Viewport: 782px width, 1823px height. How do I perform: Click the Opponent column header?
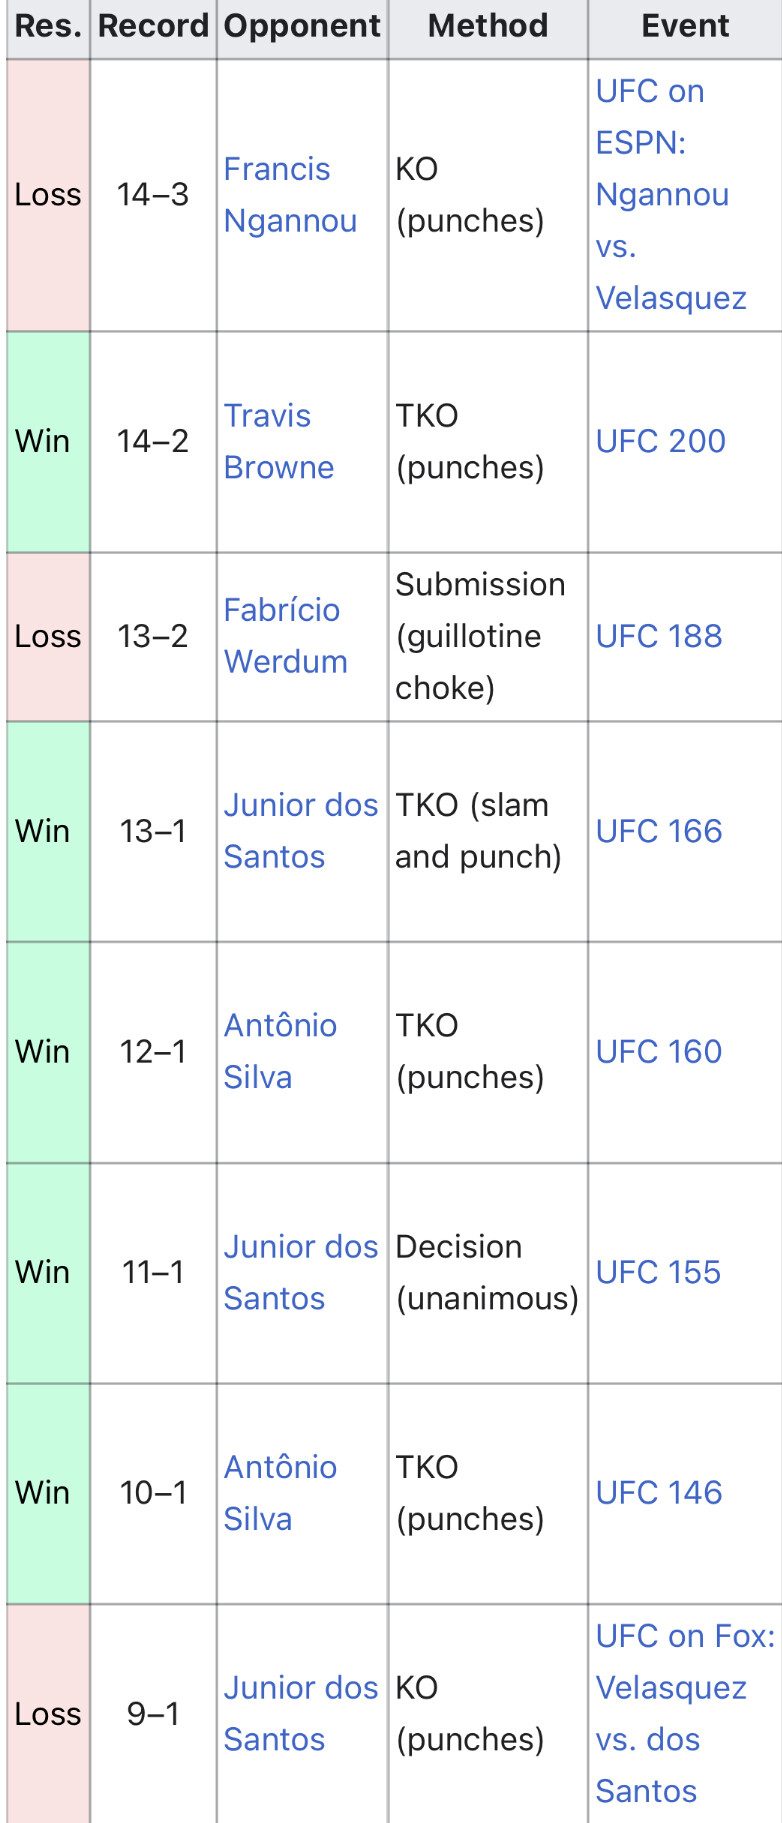[302, 26]
